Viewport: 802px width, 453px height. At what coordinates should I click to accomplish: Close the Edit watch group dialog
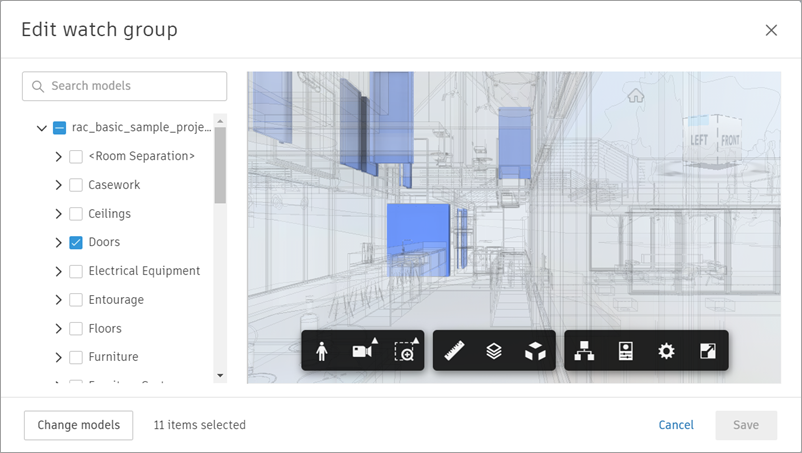tap(771, 30)
